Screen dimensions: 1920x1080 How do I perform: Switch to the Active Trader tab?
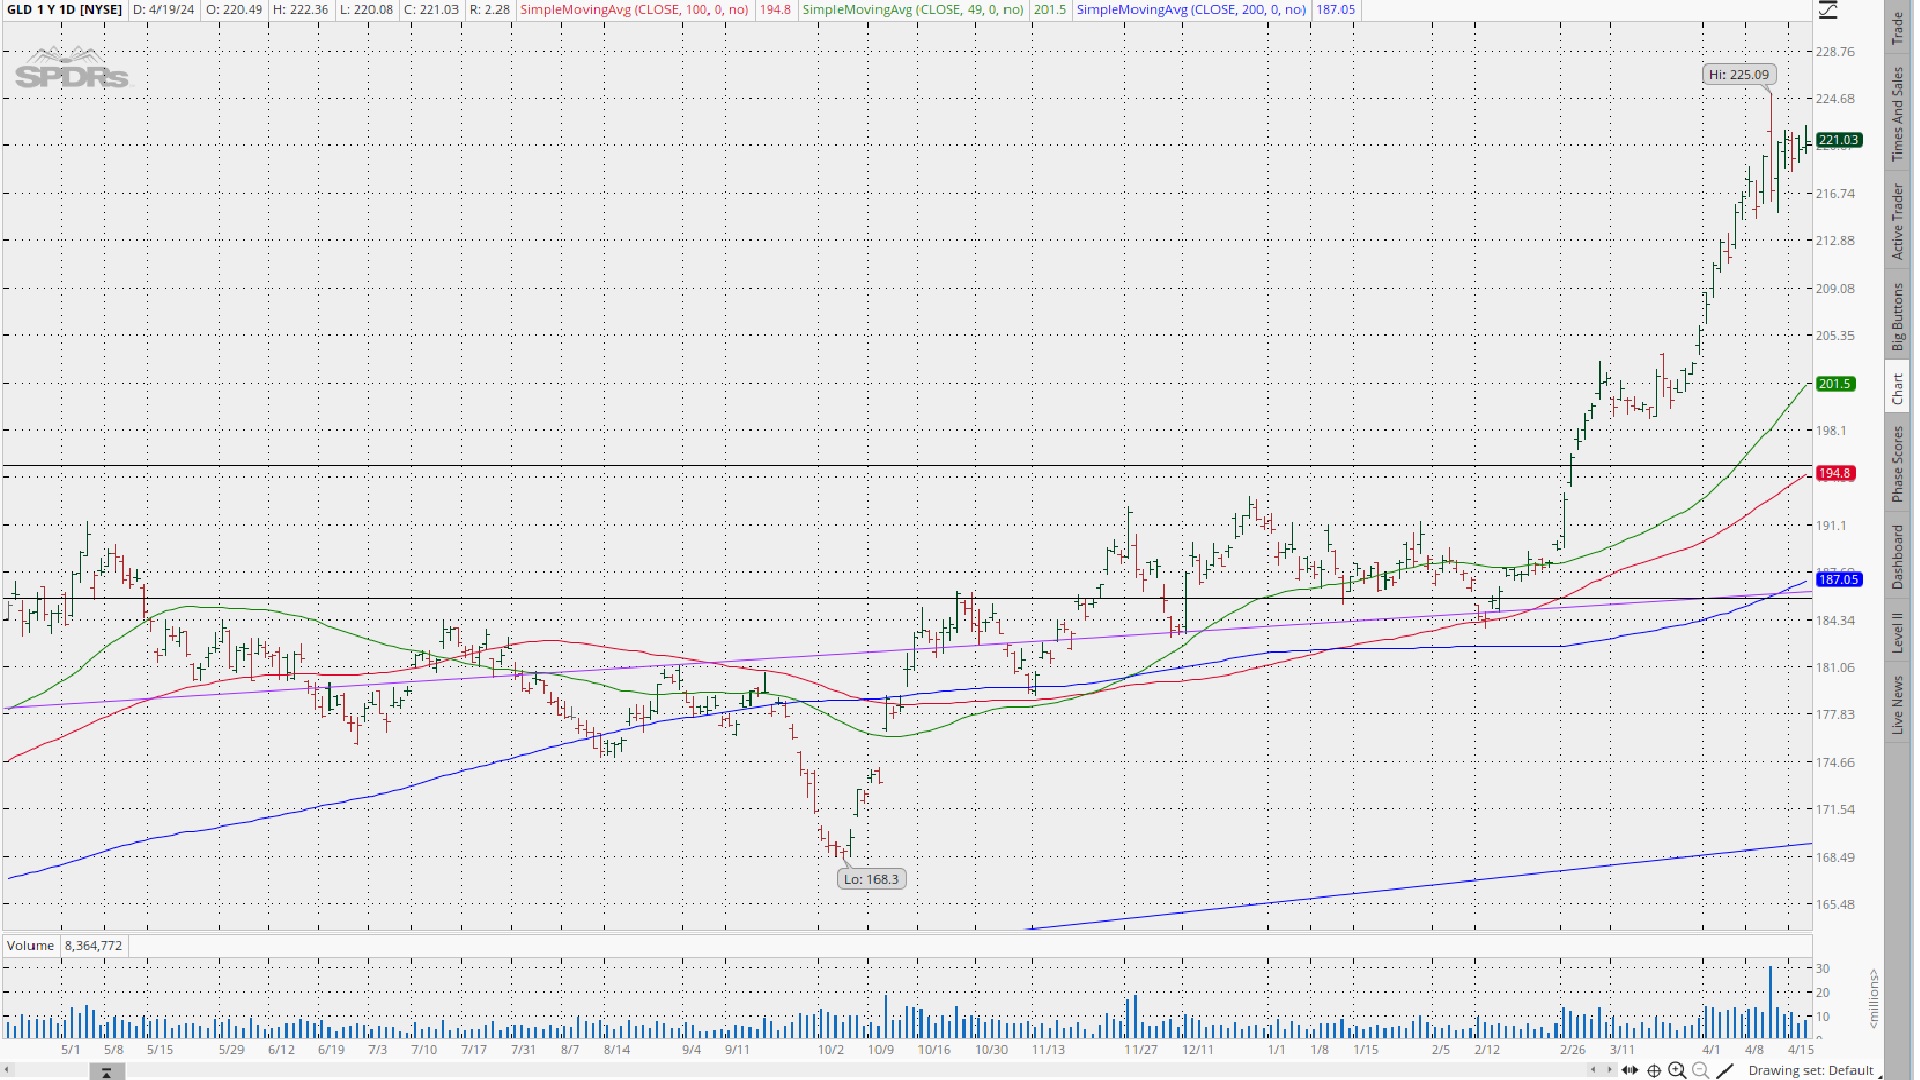(1897, 221)
